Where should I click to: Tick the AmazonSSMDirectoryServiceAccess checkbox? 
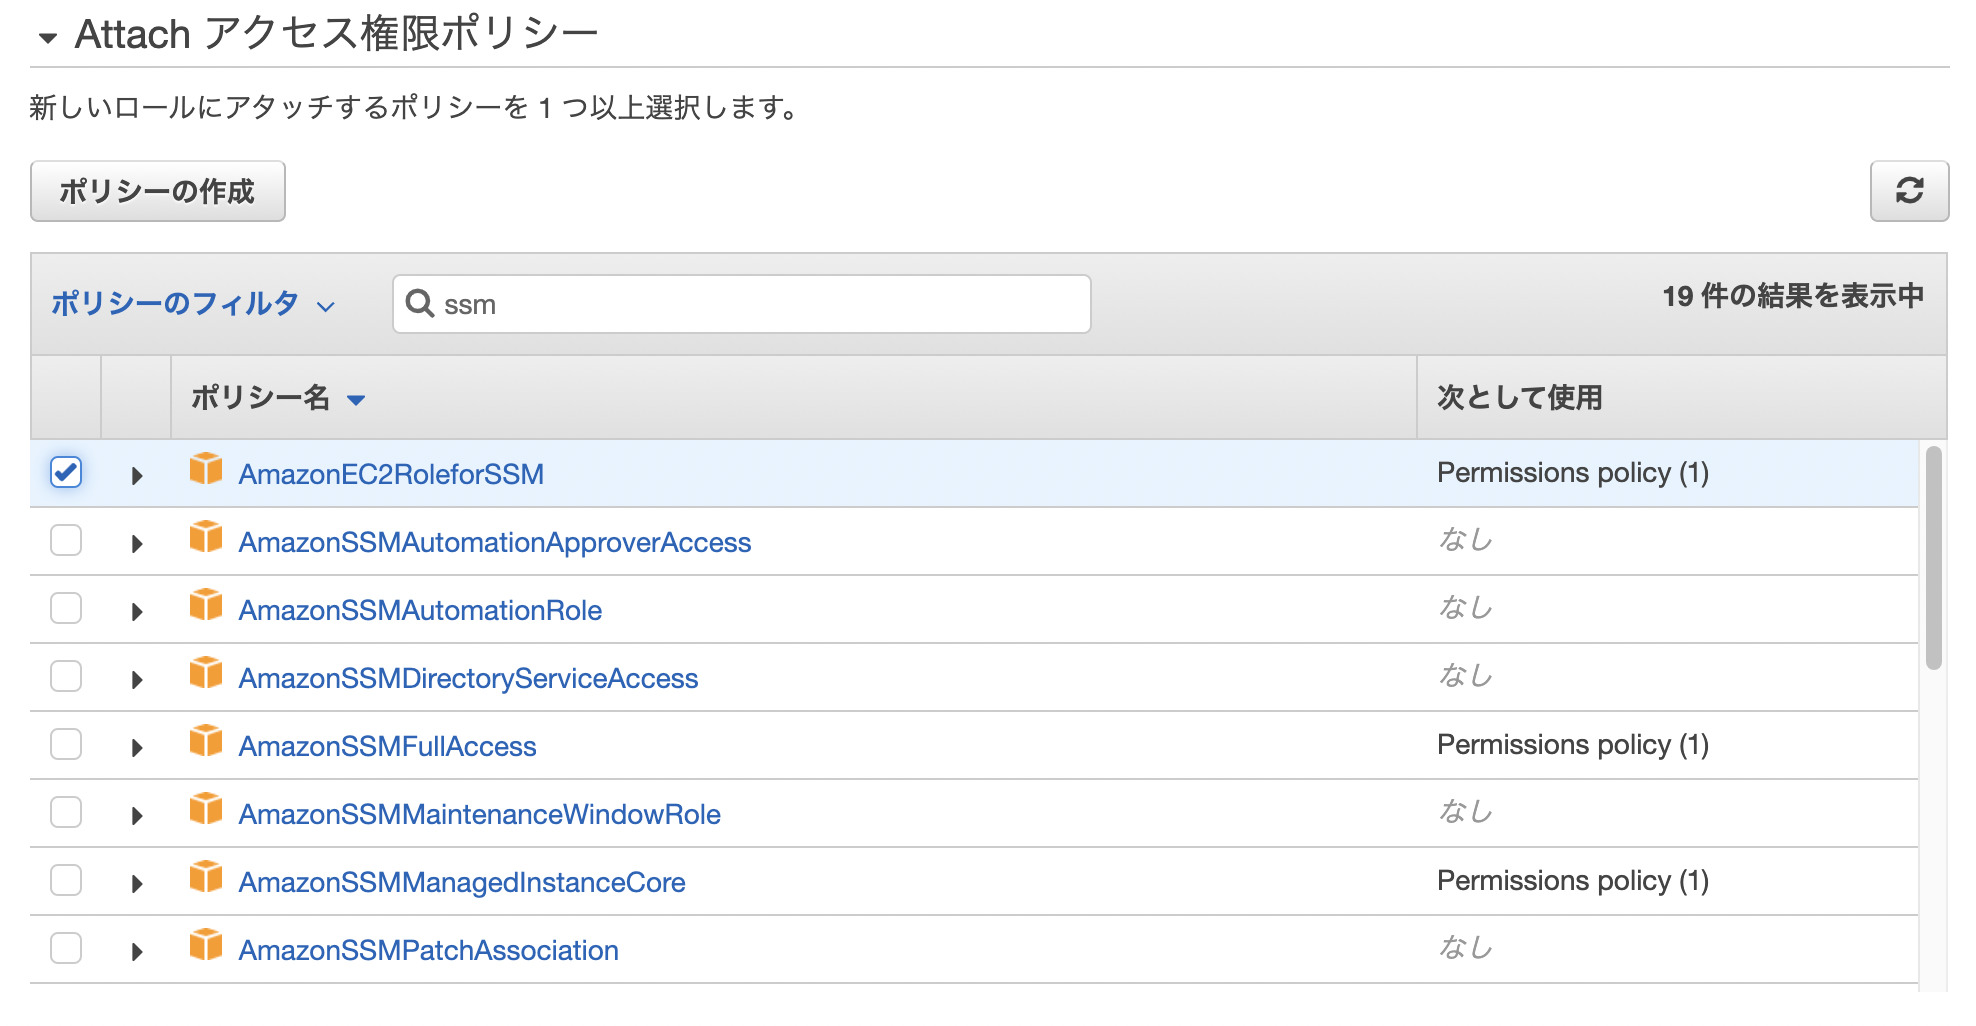(x=66, y=676)
